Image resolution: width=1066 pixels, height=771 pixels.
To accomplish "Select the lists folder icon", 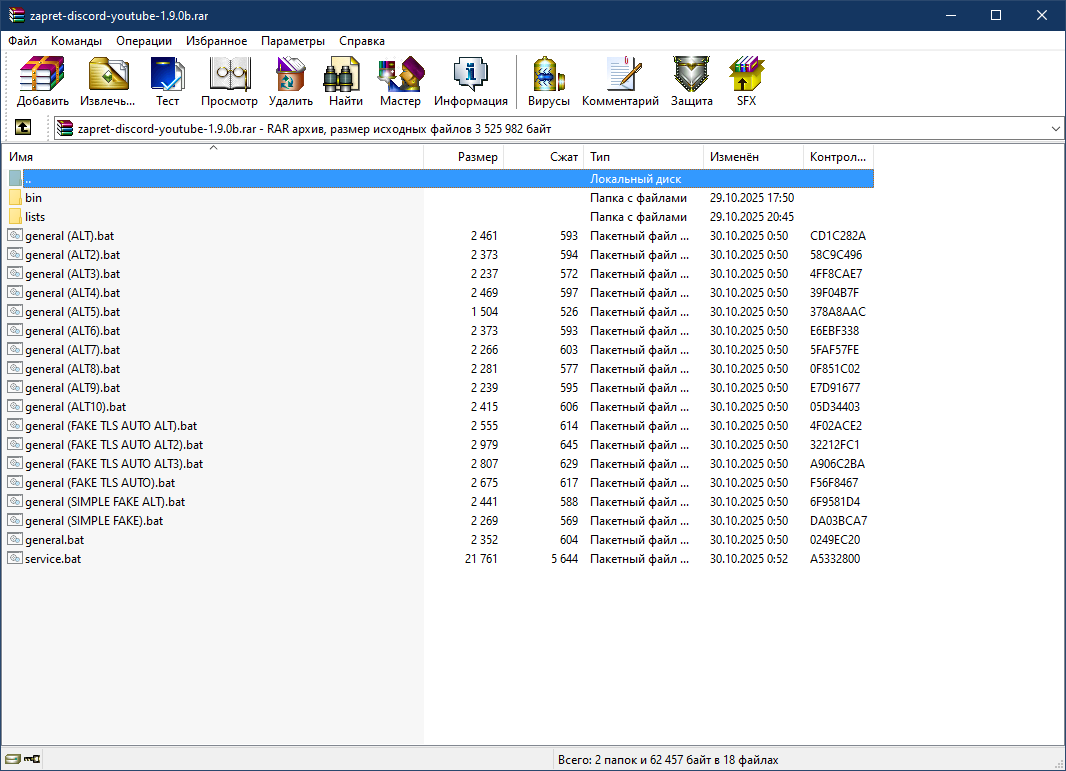I will (x=15, y=217).
